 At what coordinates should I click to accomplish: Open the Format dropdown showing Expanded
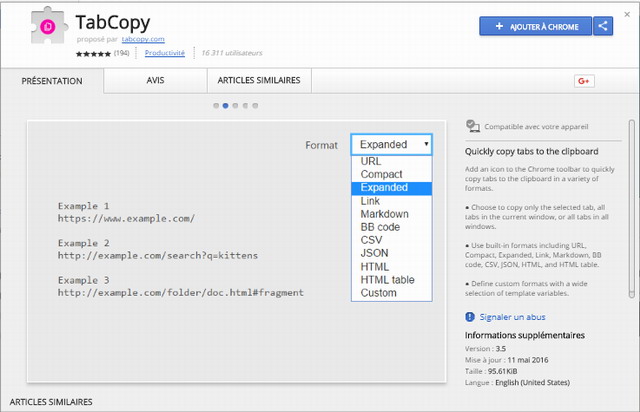(x=391, y=145)
